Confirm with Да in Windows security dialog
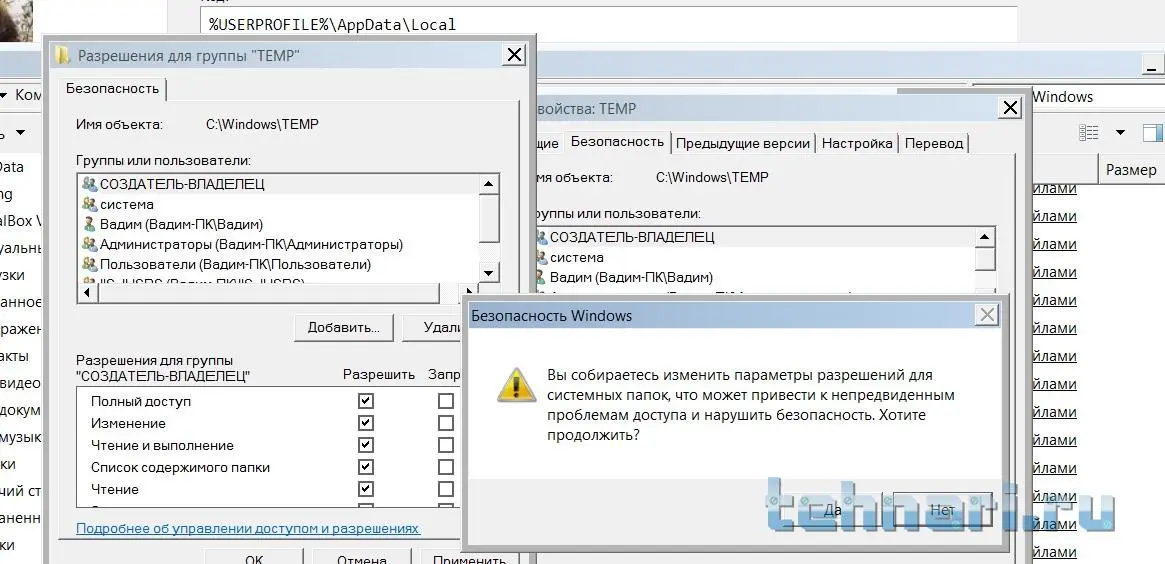1165x564 pixels. click(833, 510)
